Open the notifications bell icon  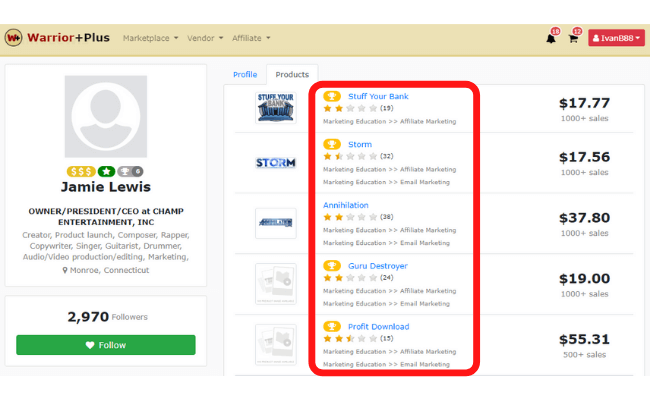(x=551, y=39)
